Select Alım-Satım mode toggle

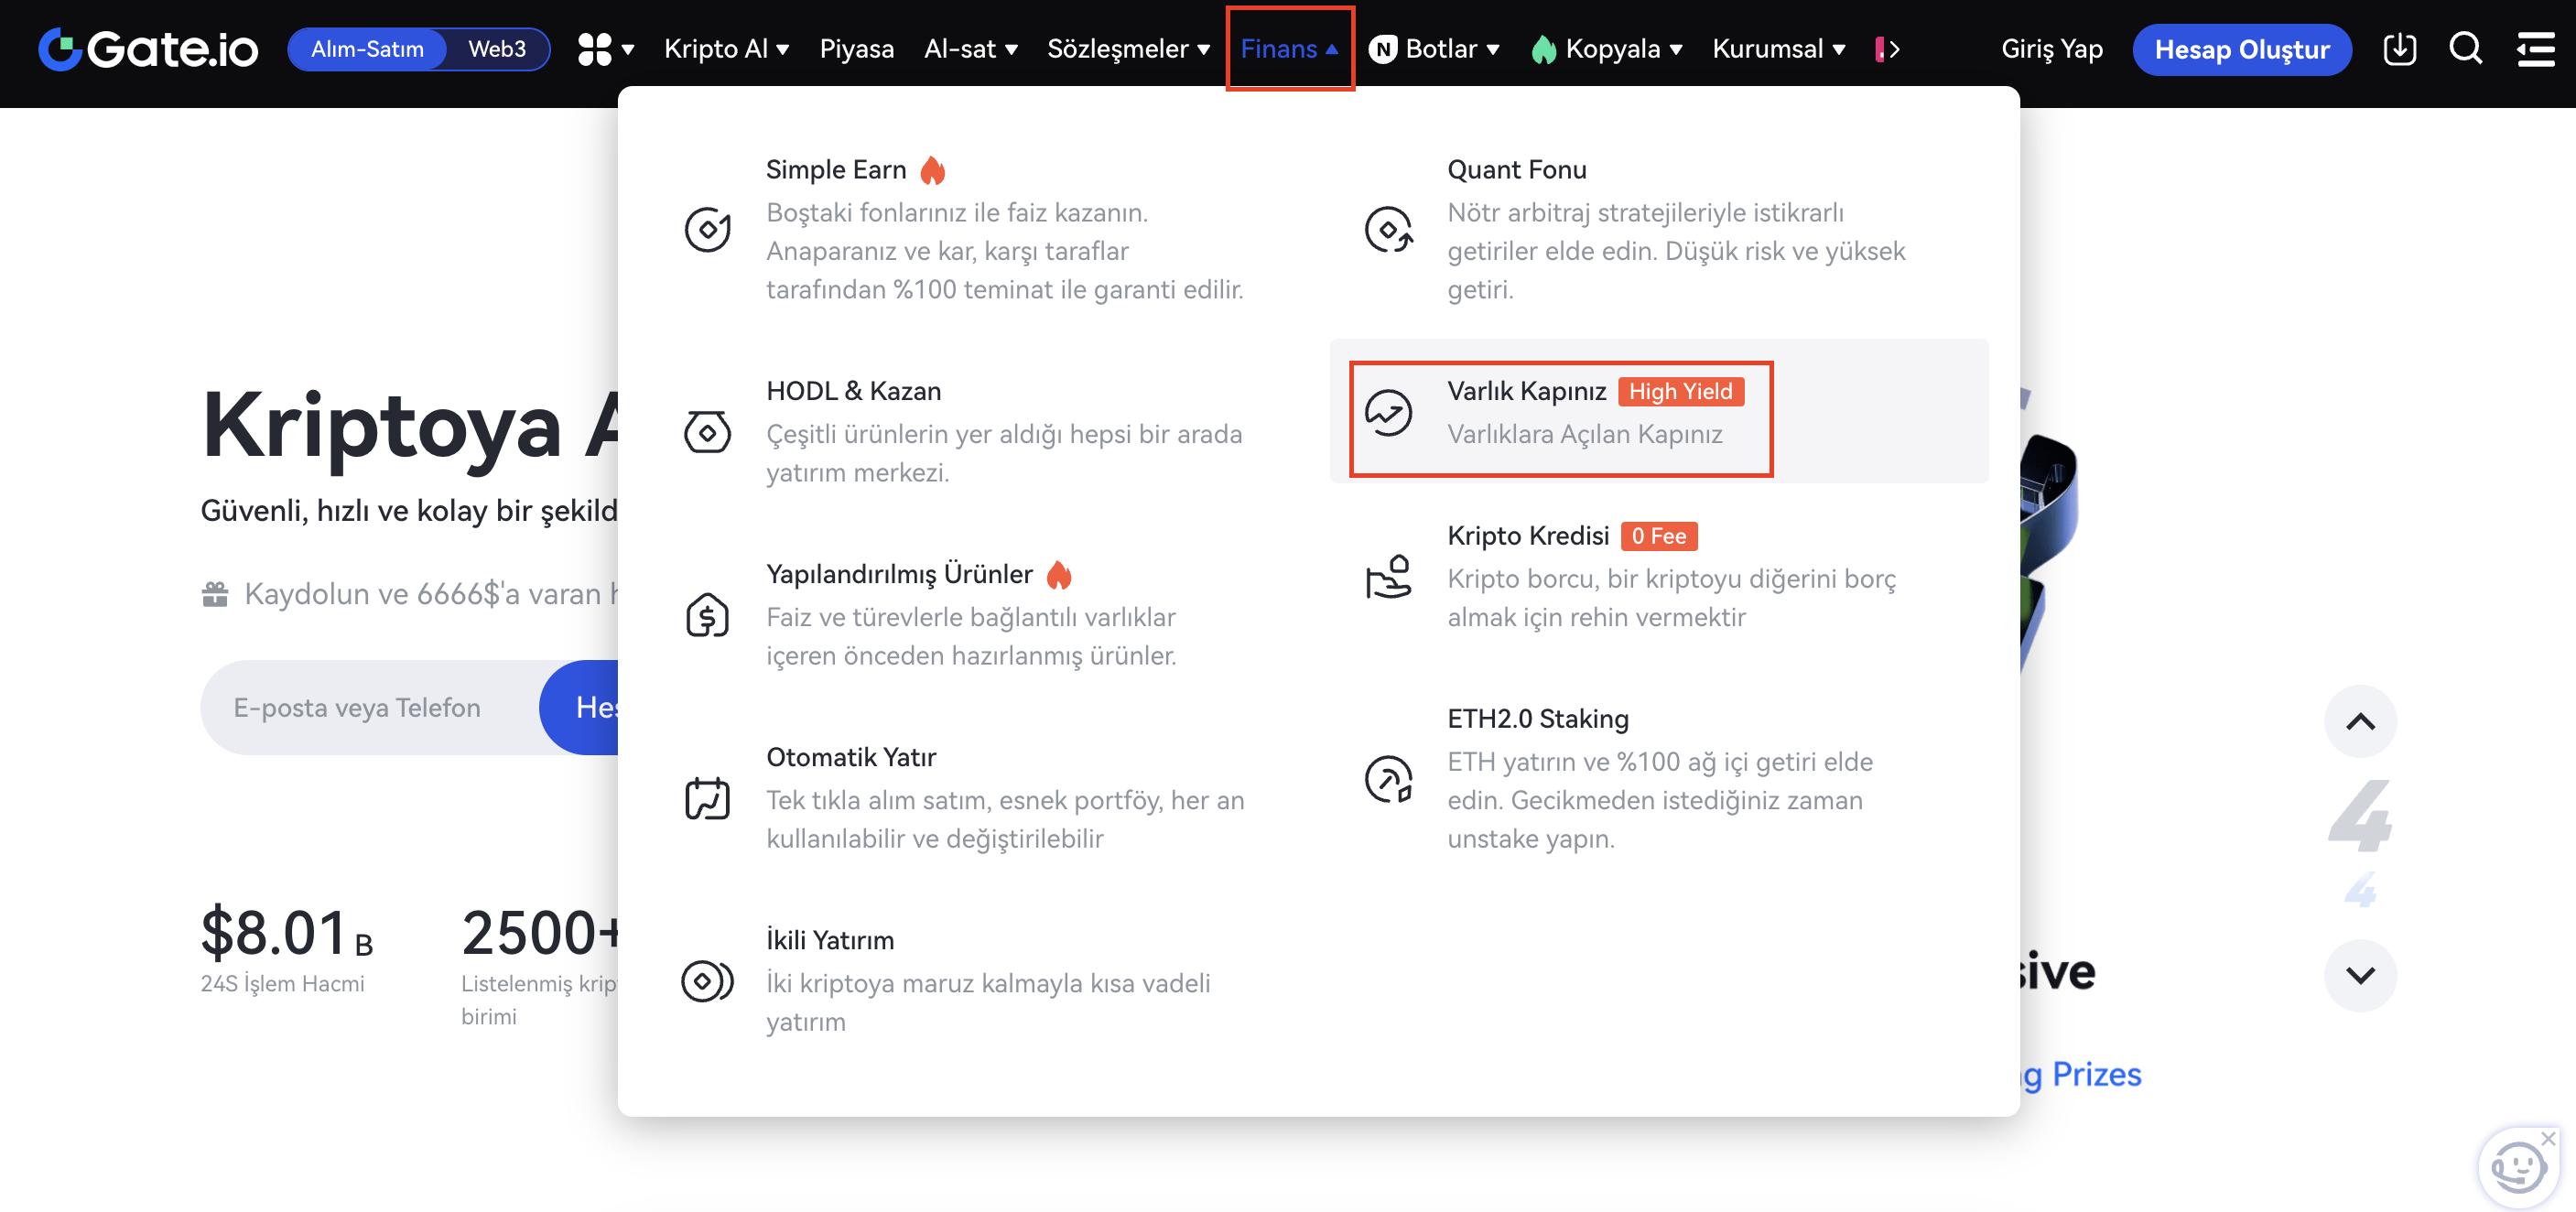click(x=367, y=49)
